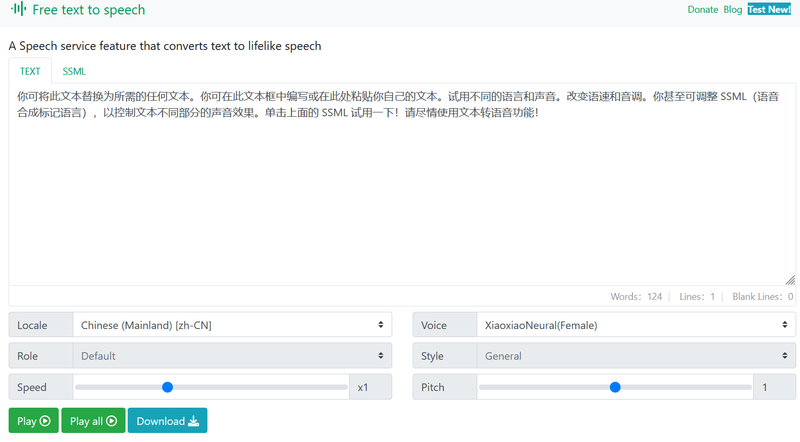Click the Free text to speech title
800x442 pixels.
coord(88,10)
